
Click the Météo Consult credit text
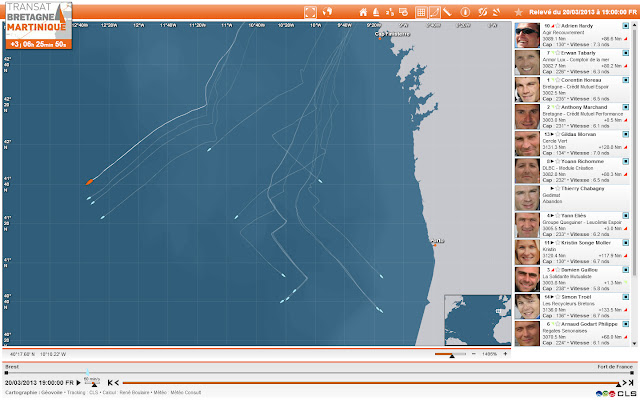186,393
